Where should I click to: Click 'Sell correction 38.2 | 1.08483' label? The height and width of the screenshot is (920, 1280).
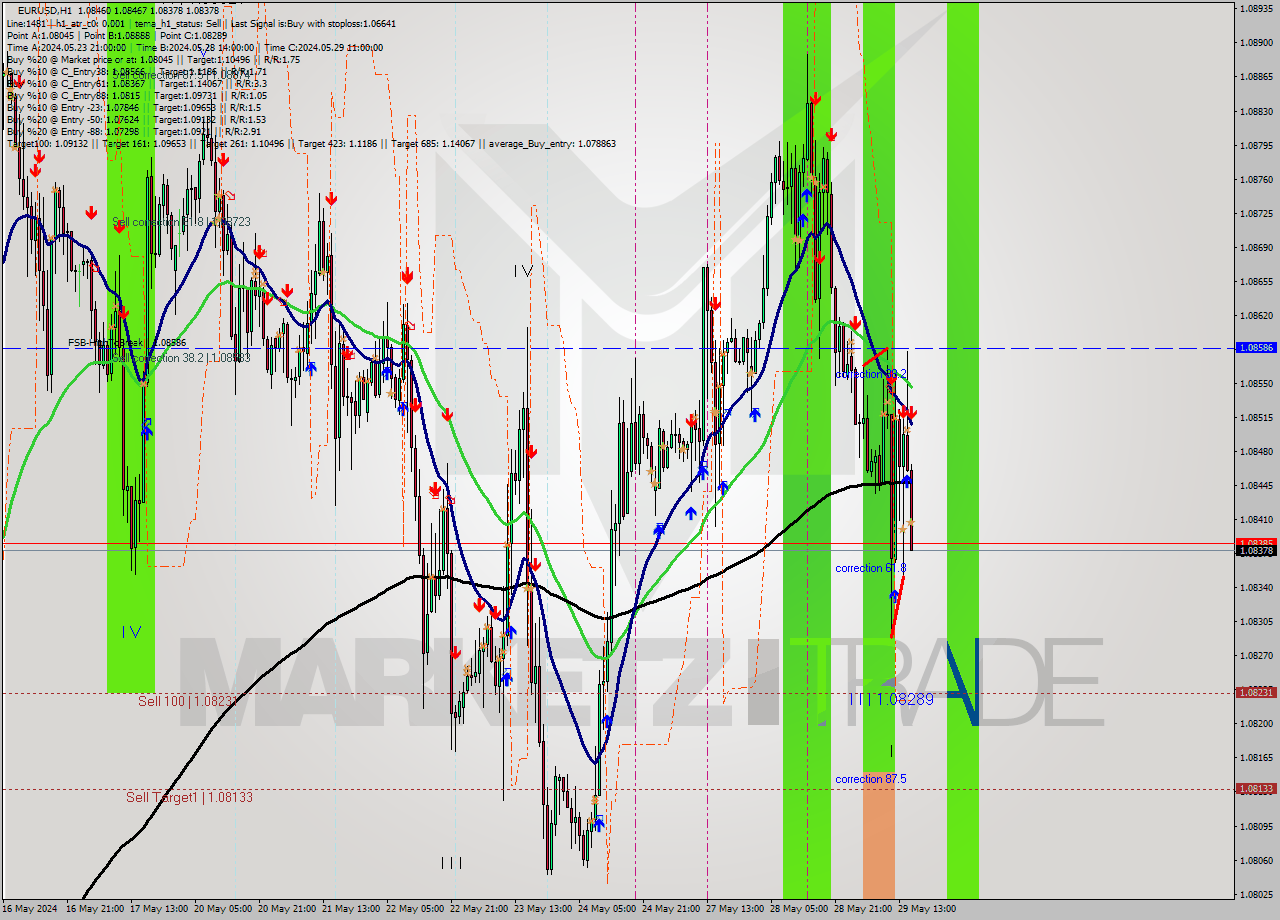click(181, 358)
